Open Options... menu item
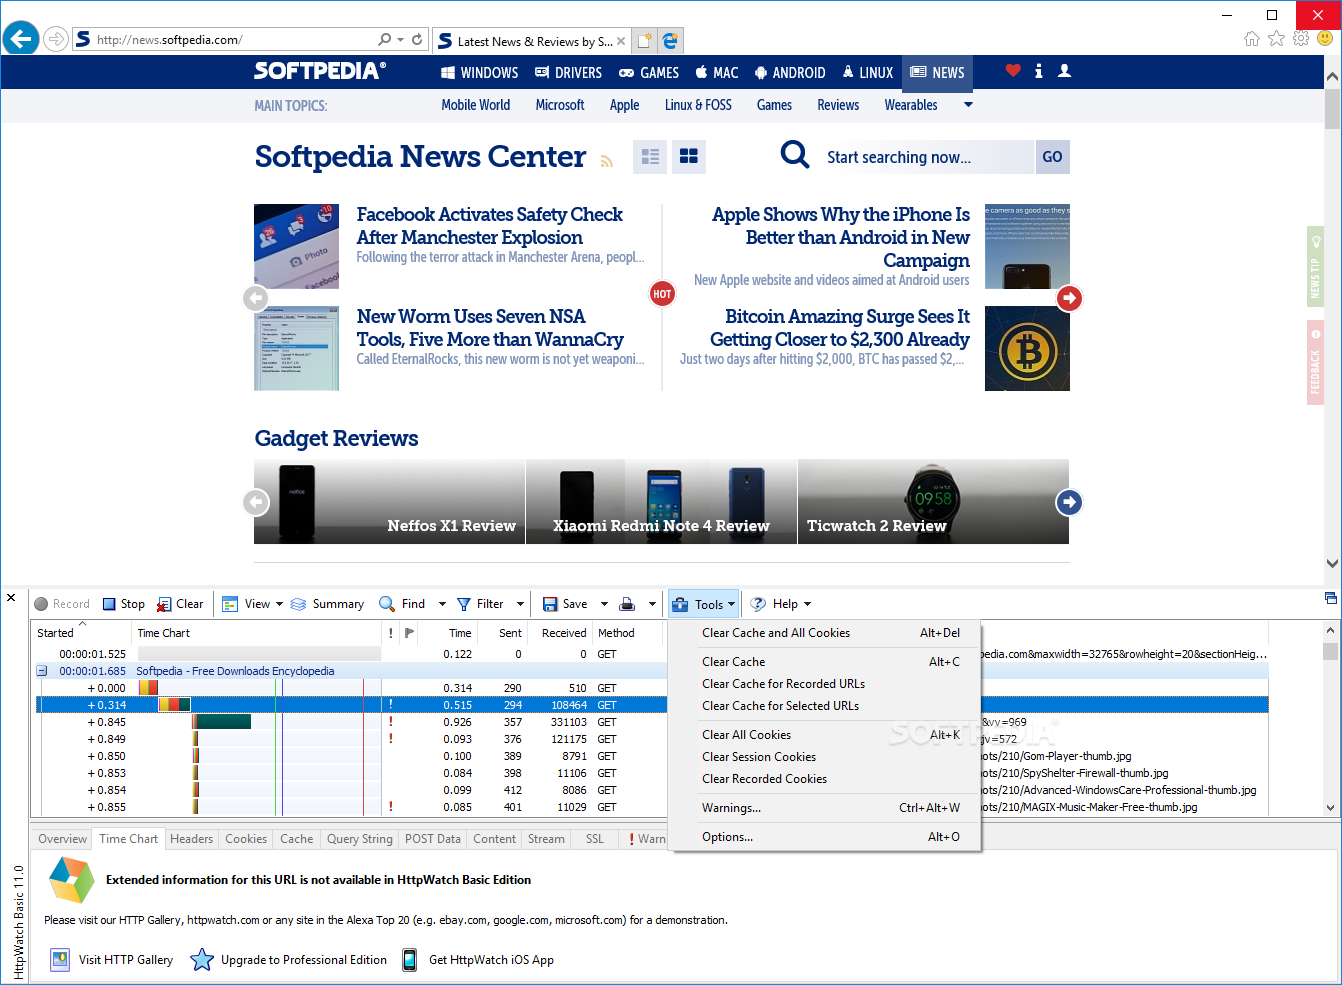1342x985 pixels. [x=826, y=837]
